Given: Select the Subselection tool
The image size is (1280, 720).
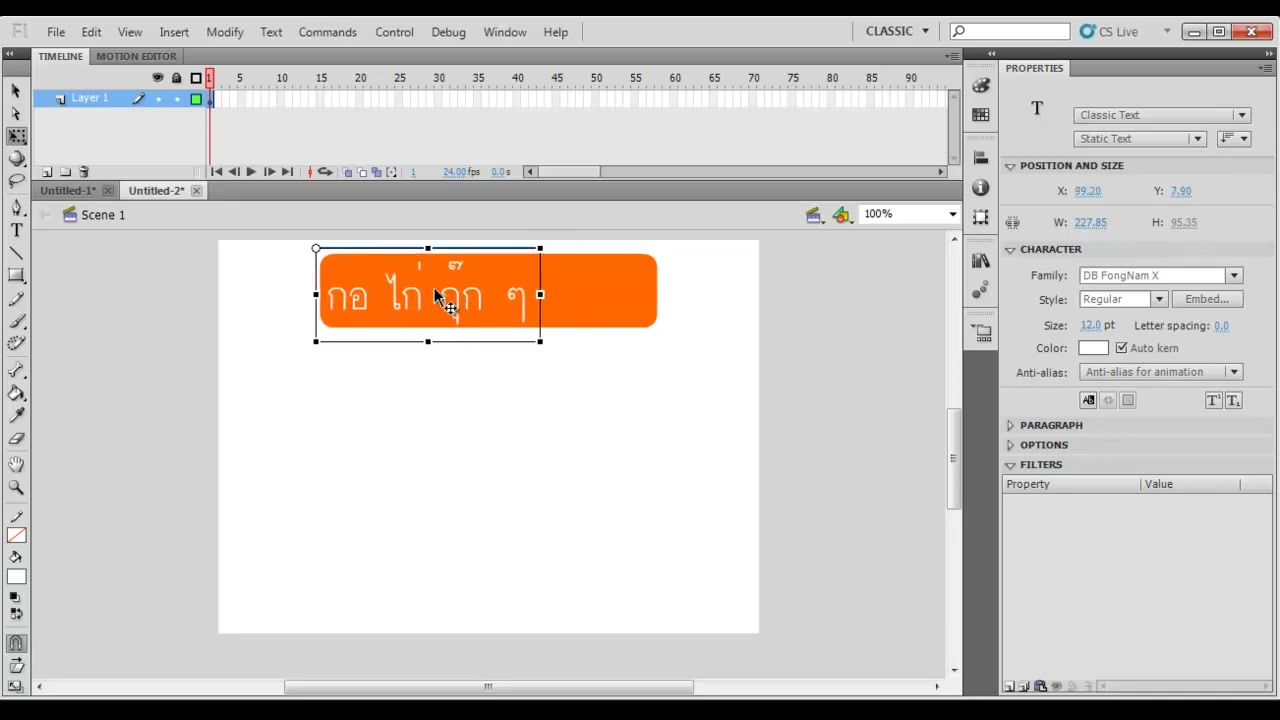Looking at the screenshot, I should (x=16, y=113).
